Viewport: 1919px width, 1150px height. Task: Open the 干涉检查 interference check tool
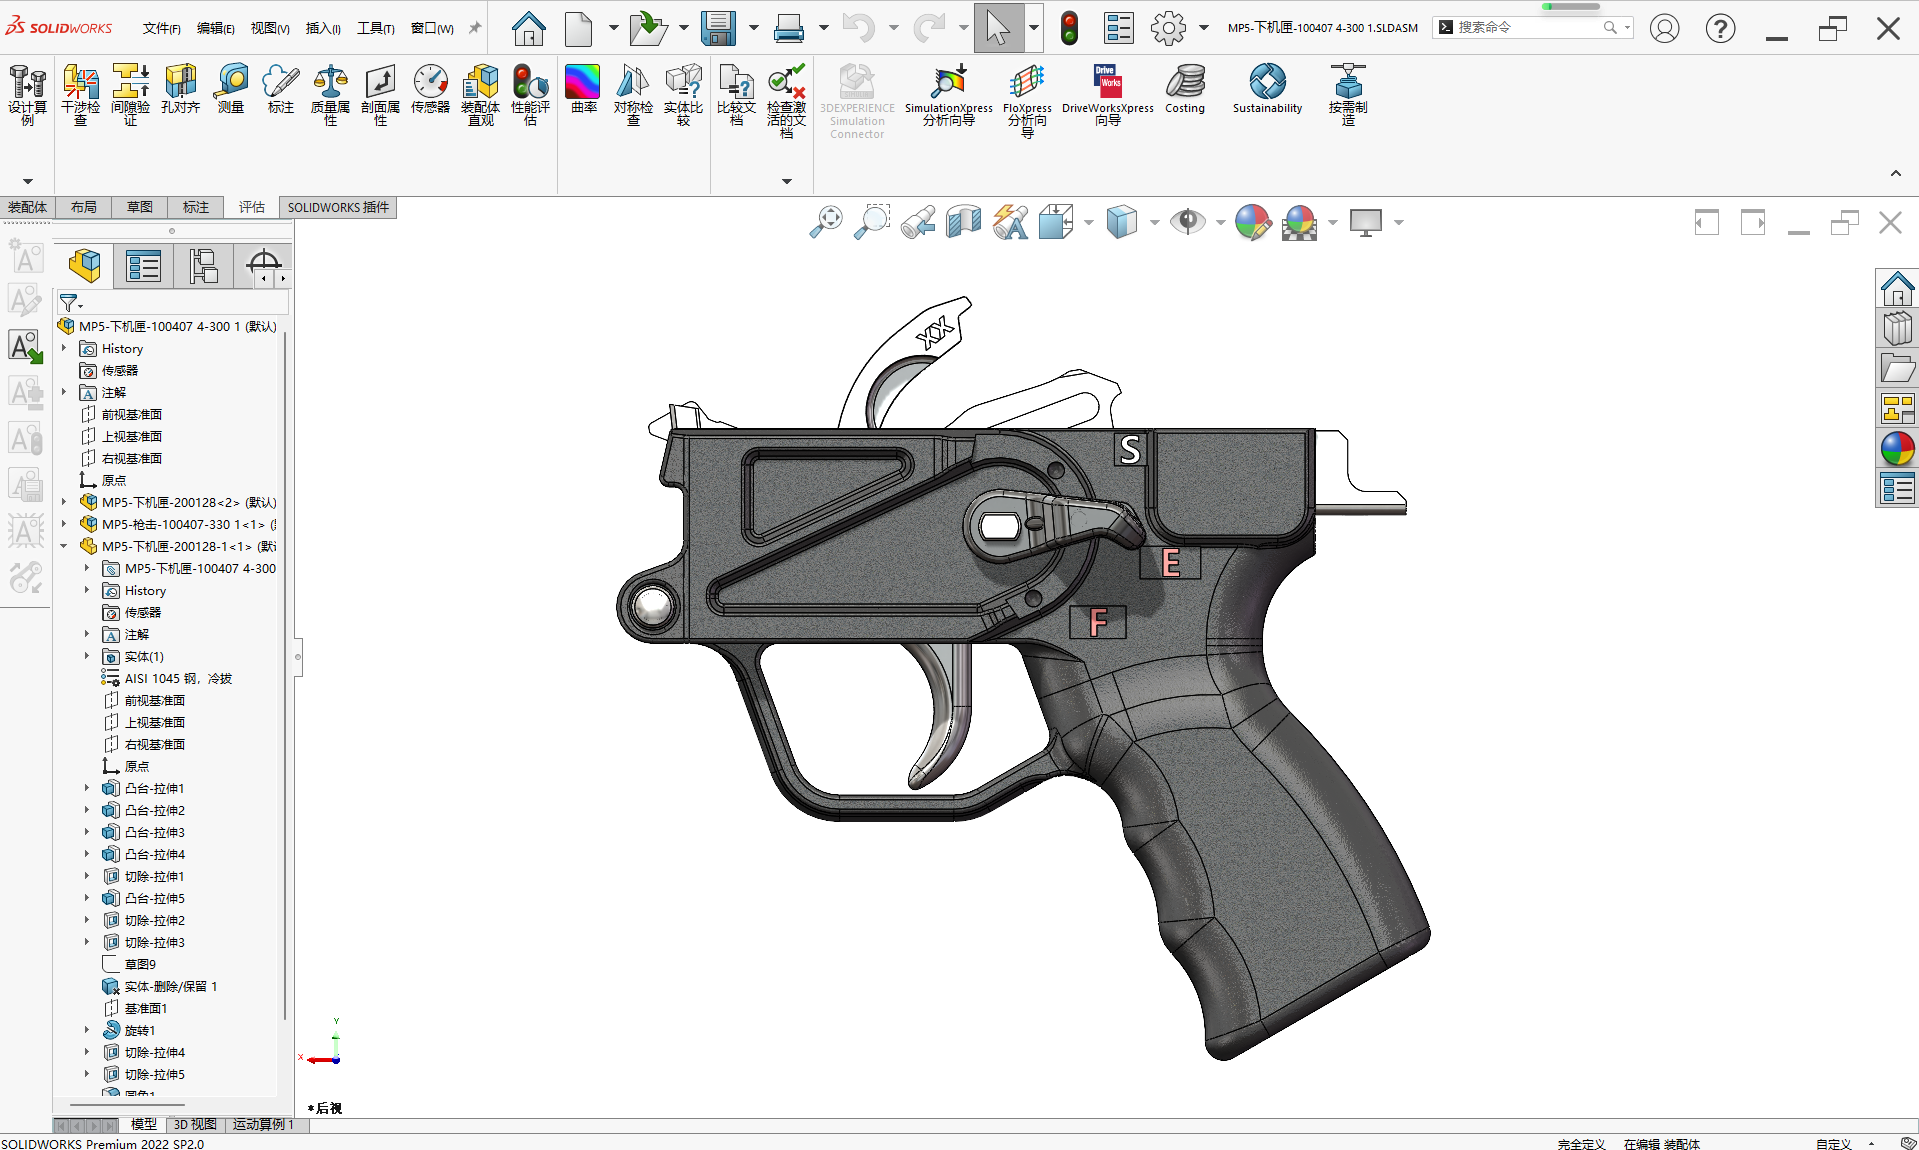coord(80,94)
